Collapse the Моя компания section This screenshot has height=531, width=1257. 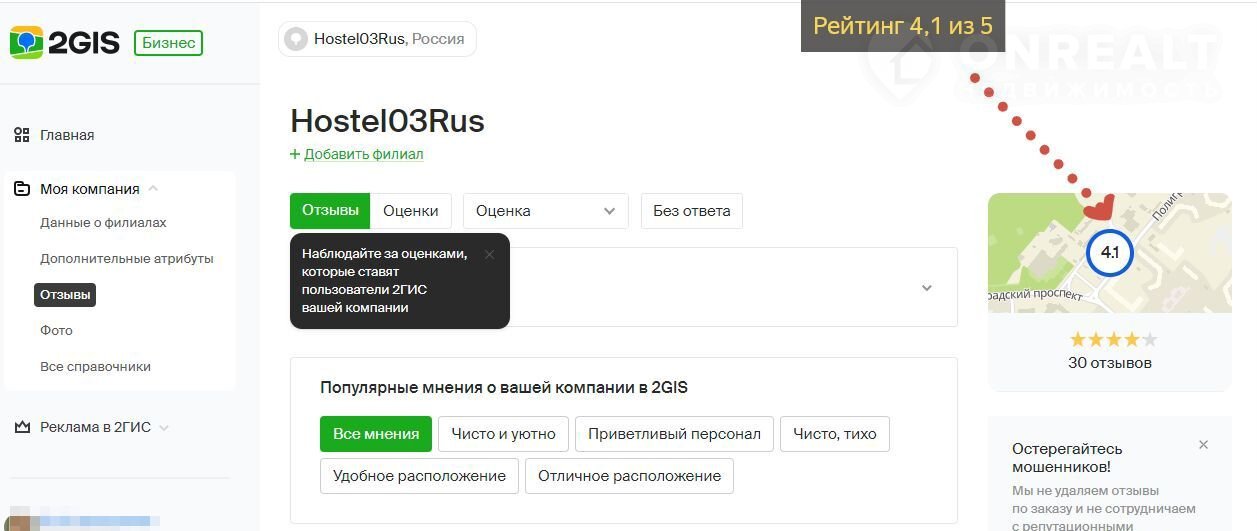pos(153,189)
